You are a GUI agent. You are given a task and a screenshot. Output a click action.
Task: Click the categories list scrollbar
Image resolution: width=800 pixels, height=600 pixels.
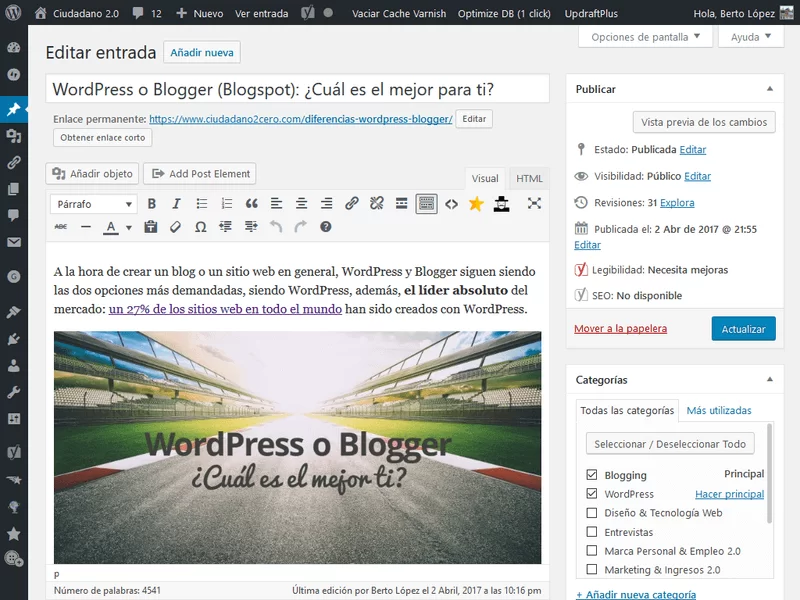pos(769,473)
